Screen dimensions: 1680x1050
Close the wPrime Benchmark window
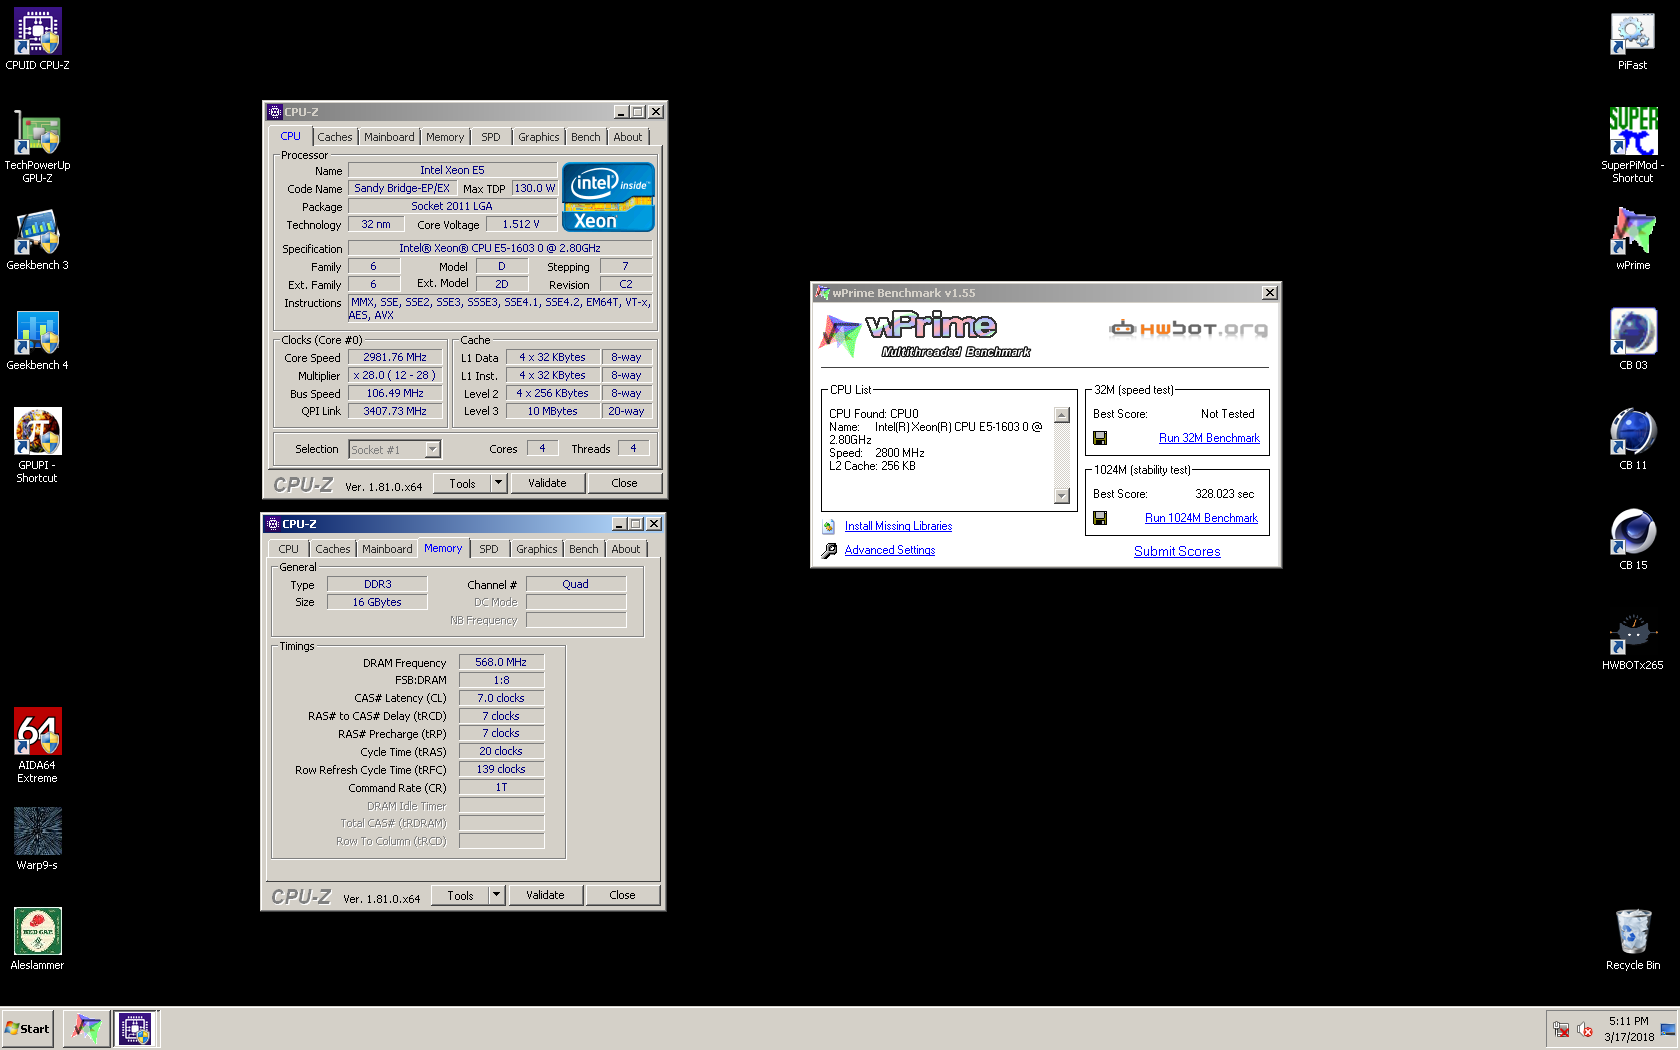click(x=1269, y=293)
